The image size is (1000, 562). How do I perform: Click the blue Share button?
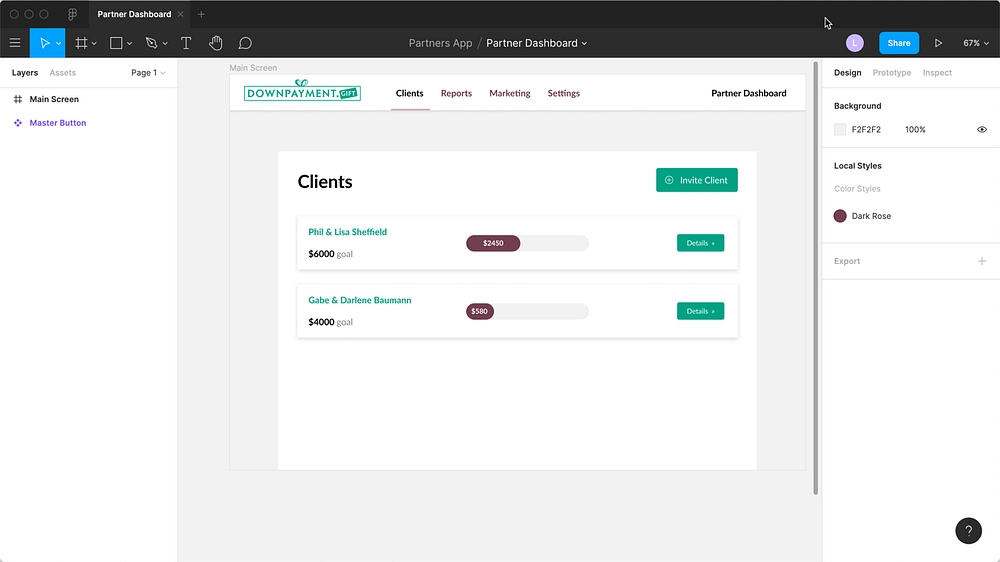[x=899, y=43]
